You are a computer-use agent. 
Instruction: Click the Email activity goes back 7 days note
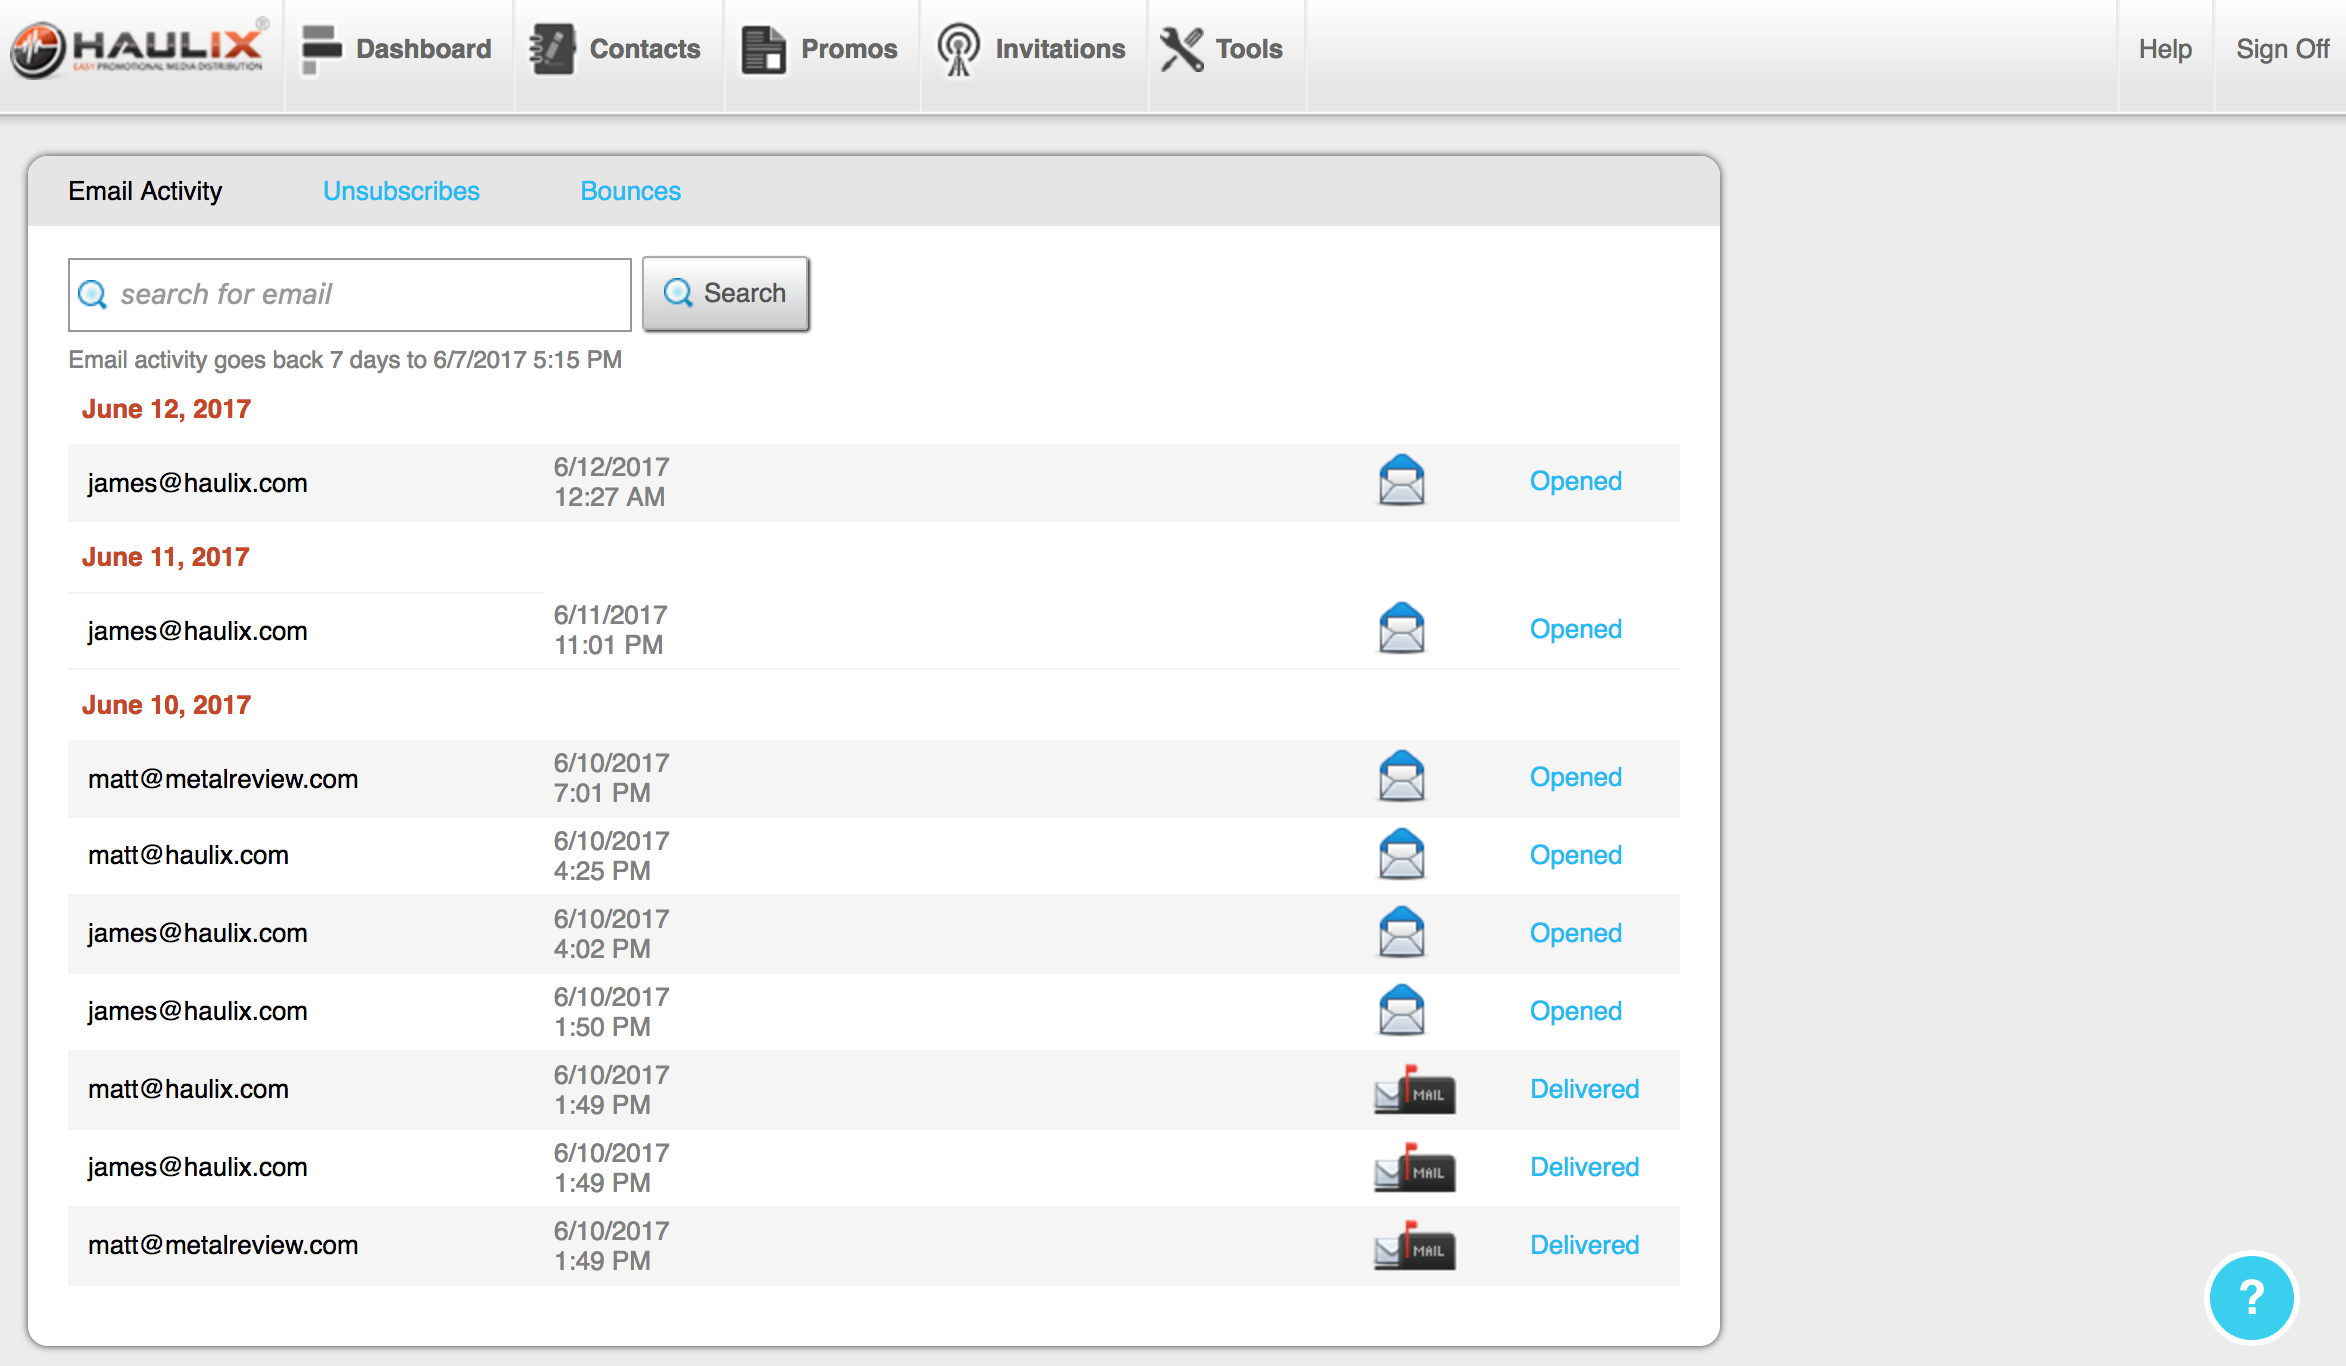coord(345,360)
